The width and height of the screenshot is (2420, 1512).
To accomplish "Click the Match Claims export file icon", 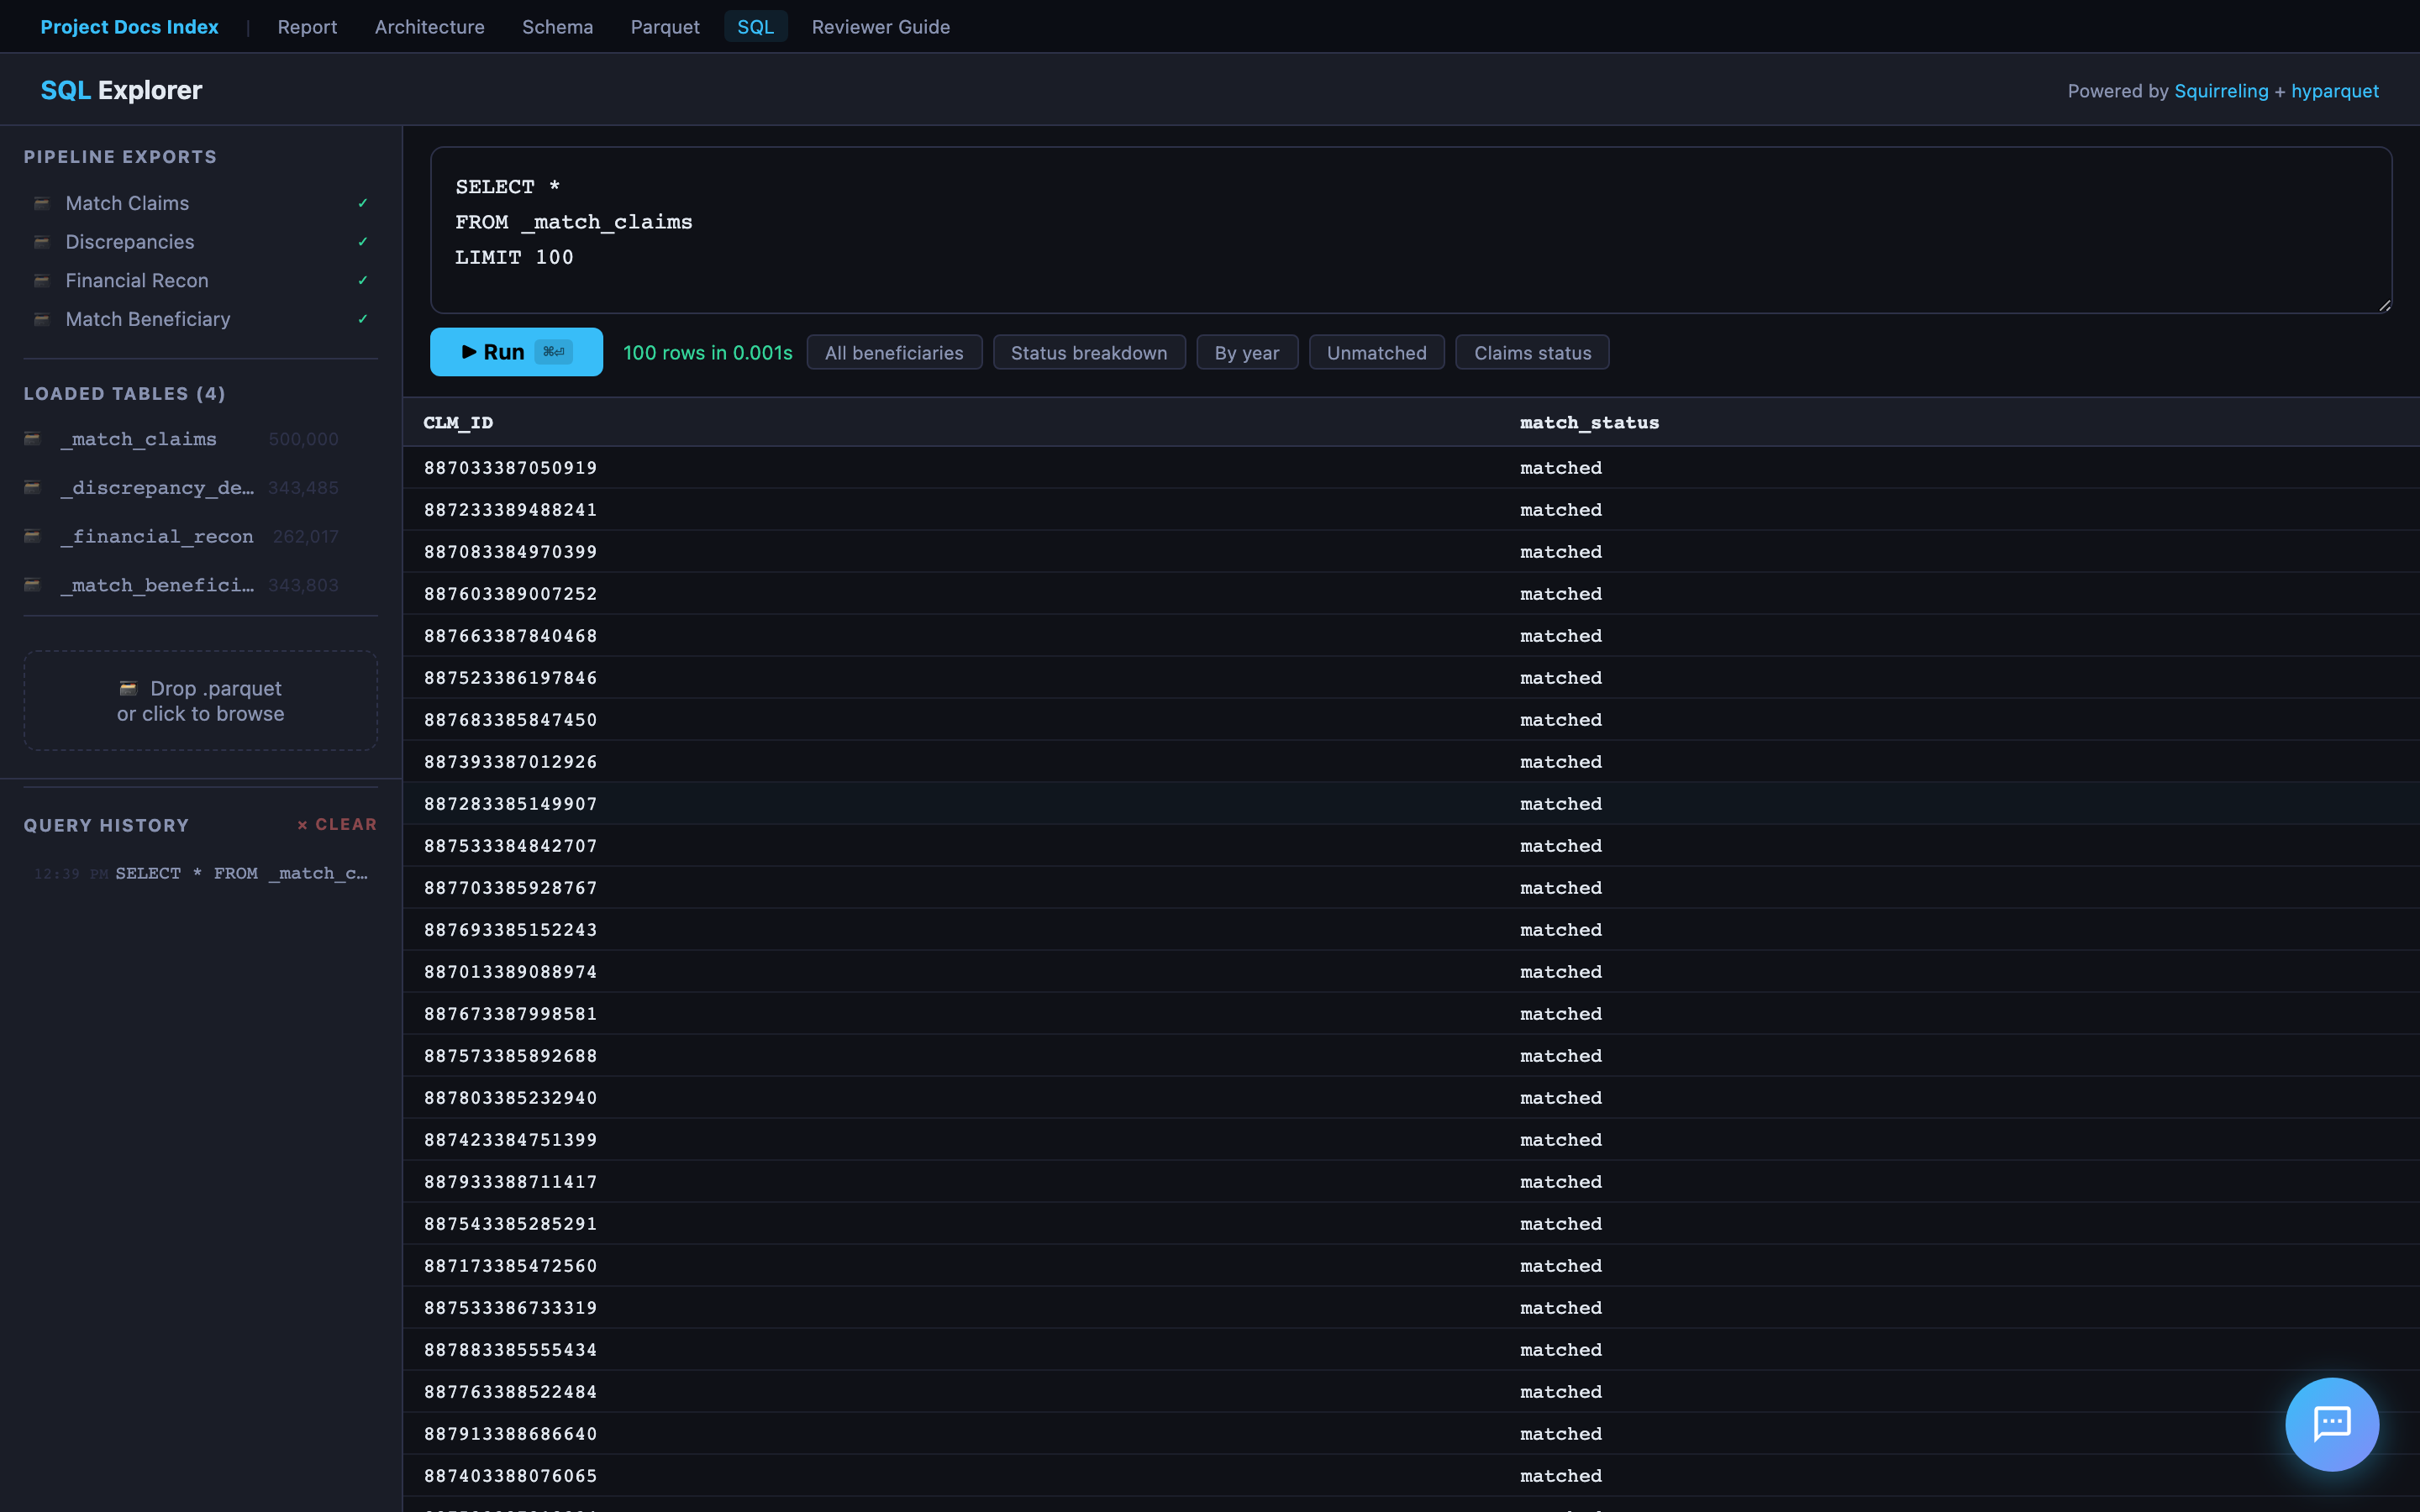I will pyautogui.click(x=41, y=203).
